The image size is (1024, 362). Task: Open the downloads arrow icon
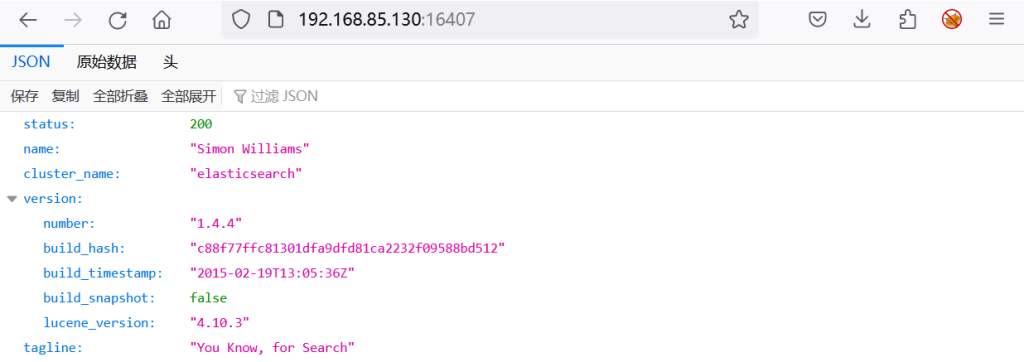click(862, 20)
